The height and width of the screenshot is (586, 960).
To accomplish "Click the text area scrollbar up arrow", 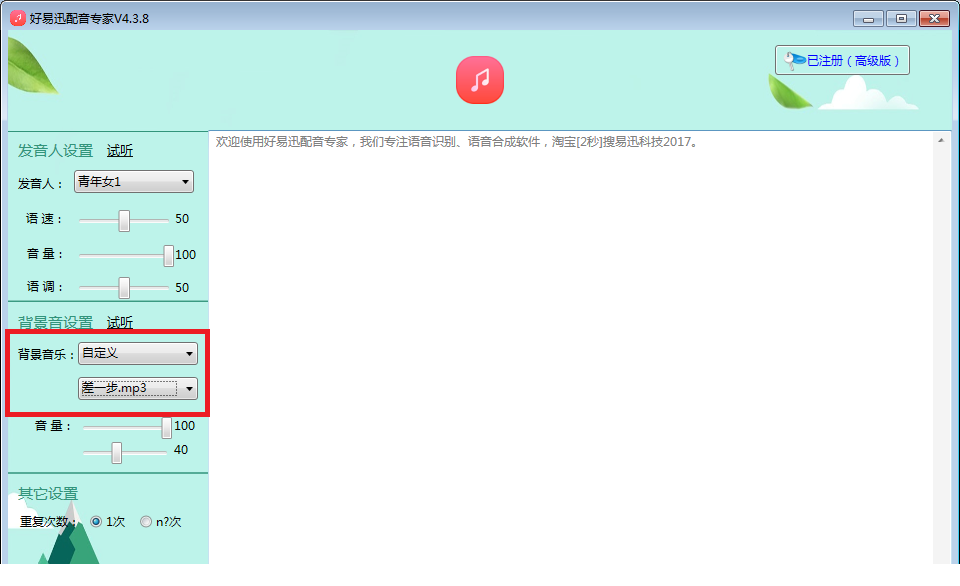I will [941, 141].
